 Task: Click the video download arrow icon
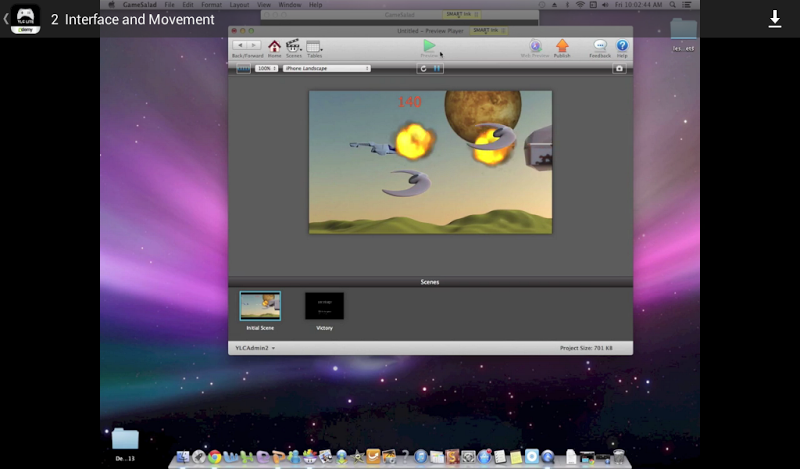pos(774,19)
